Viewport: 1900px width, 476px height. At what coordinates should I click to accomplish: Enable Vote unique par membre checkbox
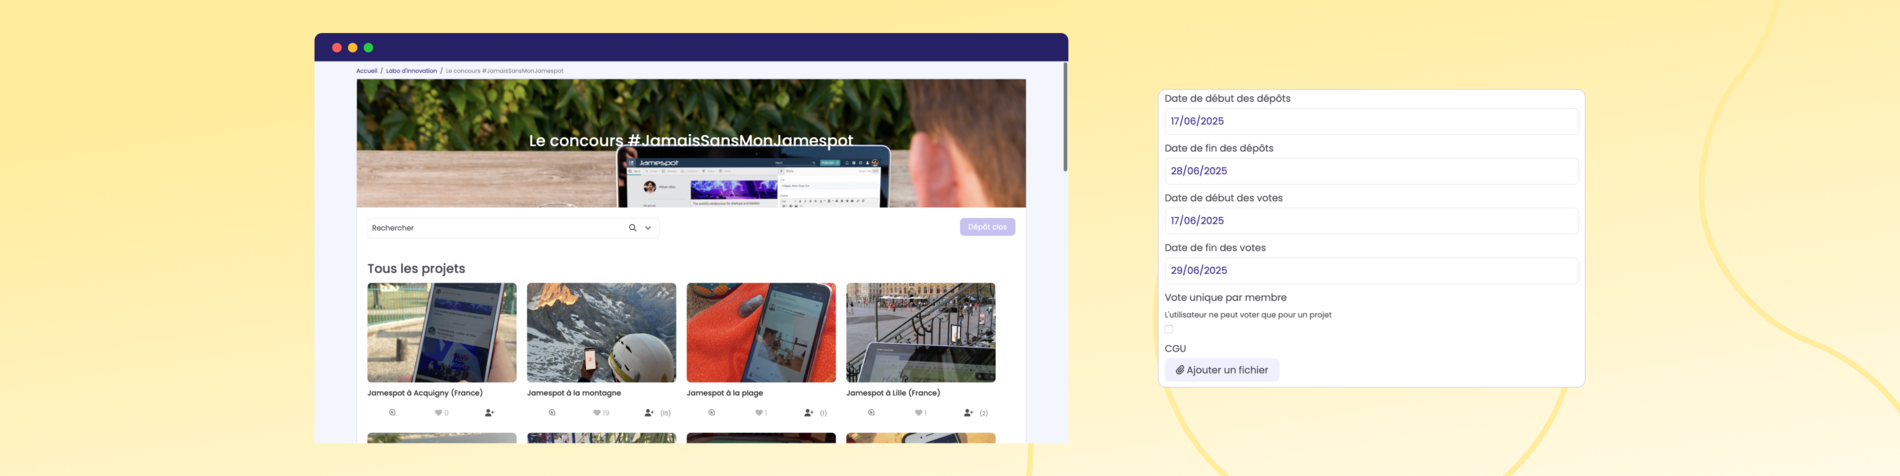point(1169,329)
